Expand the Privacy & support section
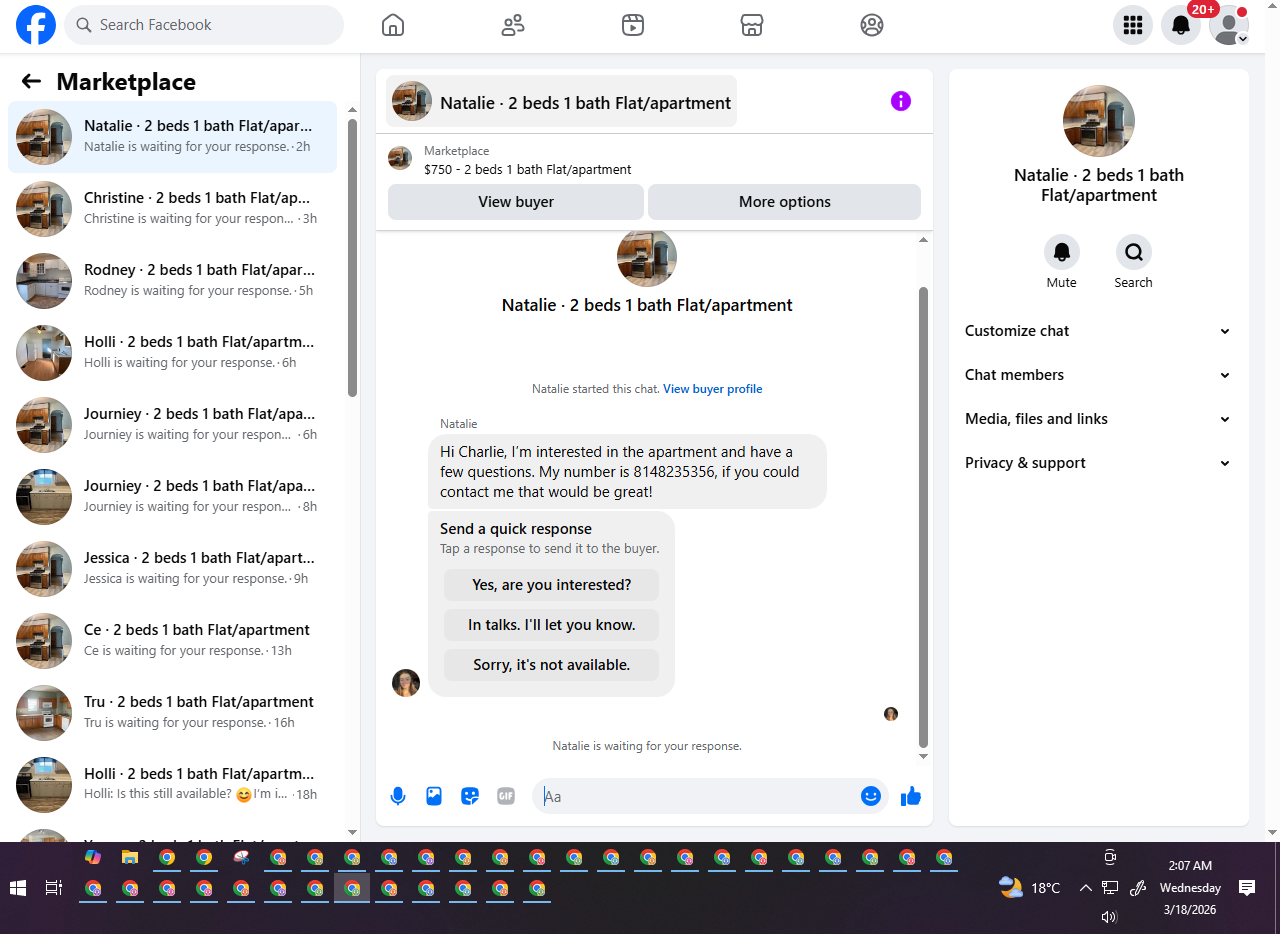This screenshot has height=934, width=1280. coord(1099,463)
